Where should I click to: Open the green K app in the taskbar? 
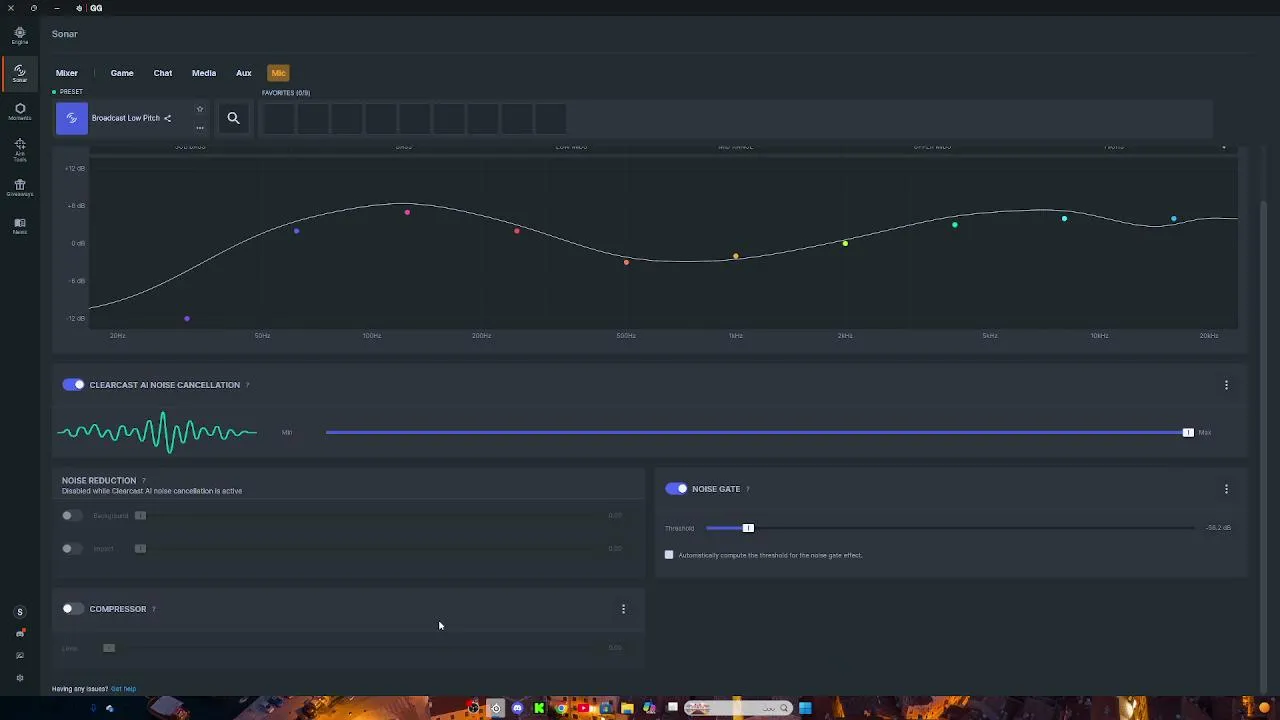539,709
